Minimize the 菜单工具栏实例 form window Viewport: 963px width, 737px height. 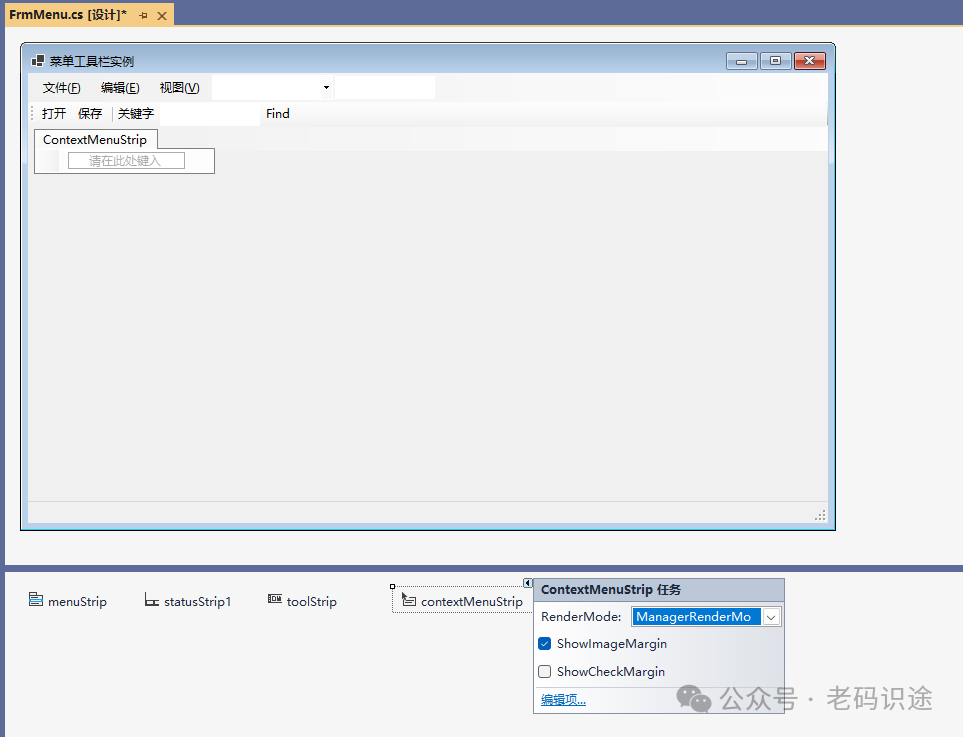tap(742, 61)
